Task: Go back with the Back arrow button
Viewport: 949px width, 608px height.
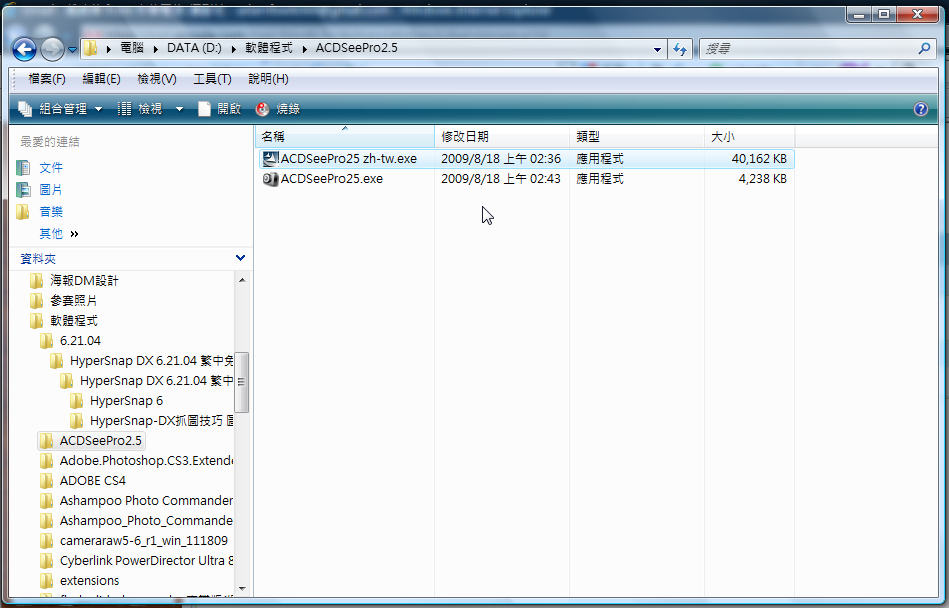Action: [25, 49]
